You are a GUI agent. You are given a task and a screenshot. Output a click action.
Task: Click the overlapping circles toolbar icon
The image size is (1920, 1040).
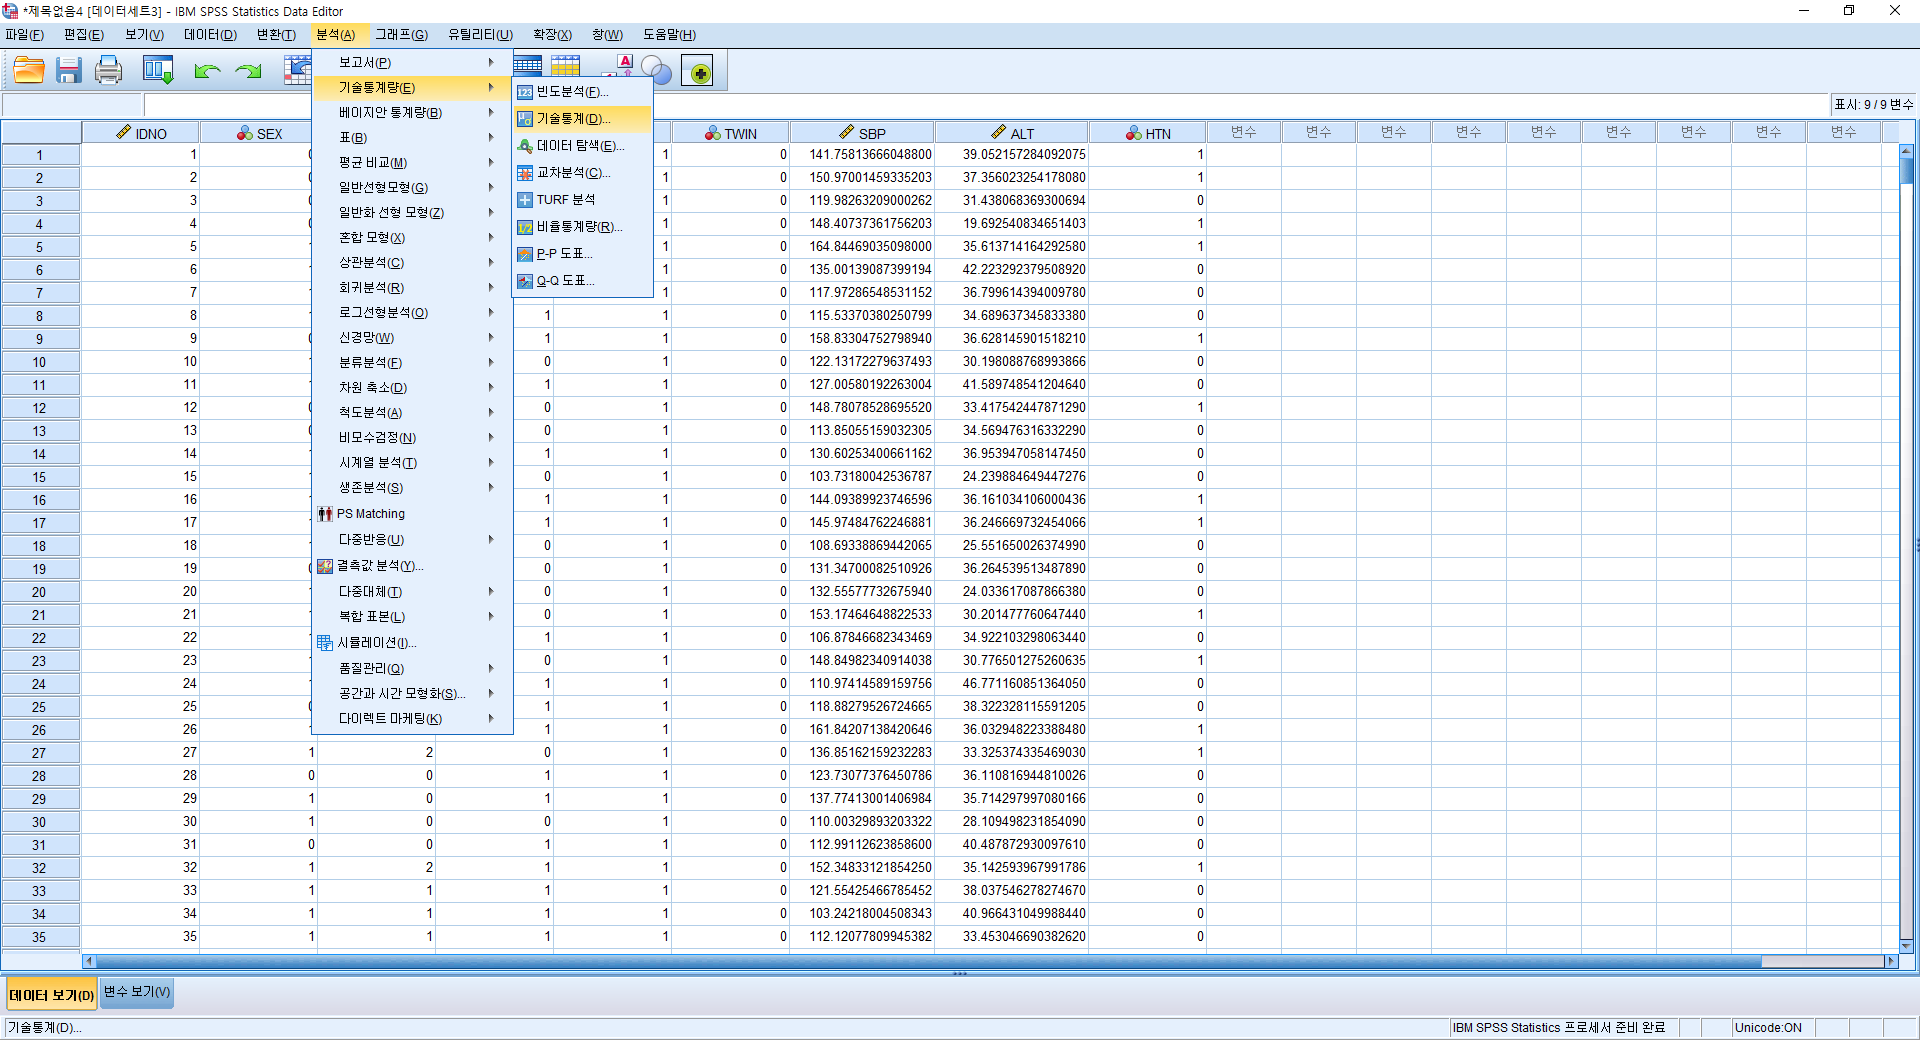coord(656,70)
